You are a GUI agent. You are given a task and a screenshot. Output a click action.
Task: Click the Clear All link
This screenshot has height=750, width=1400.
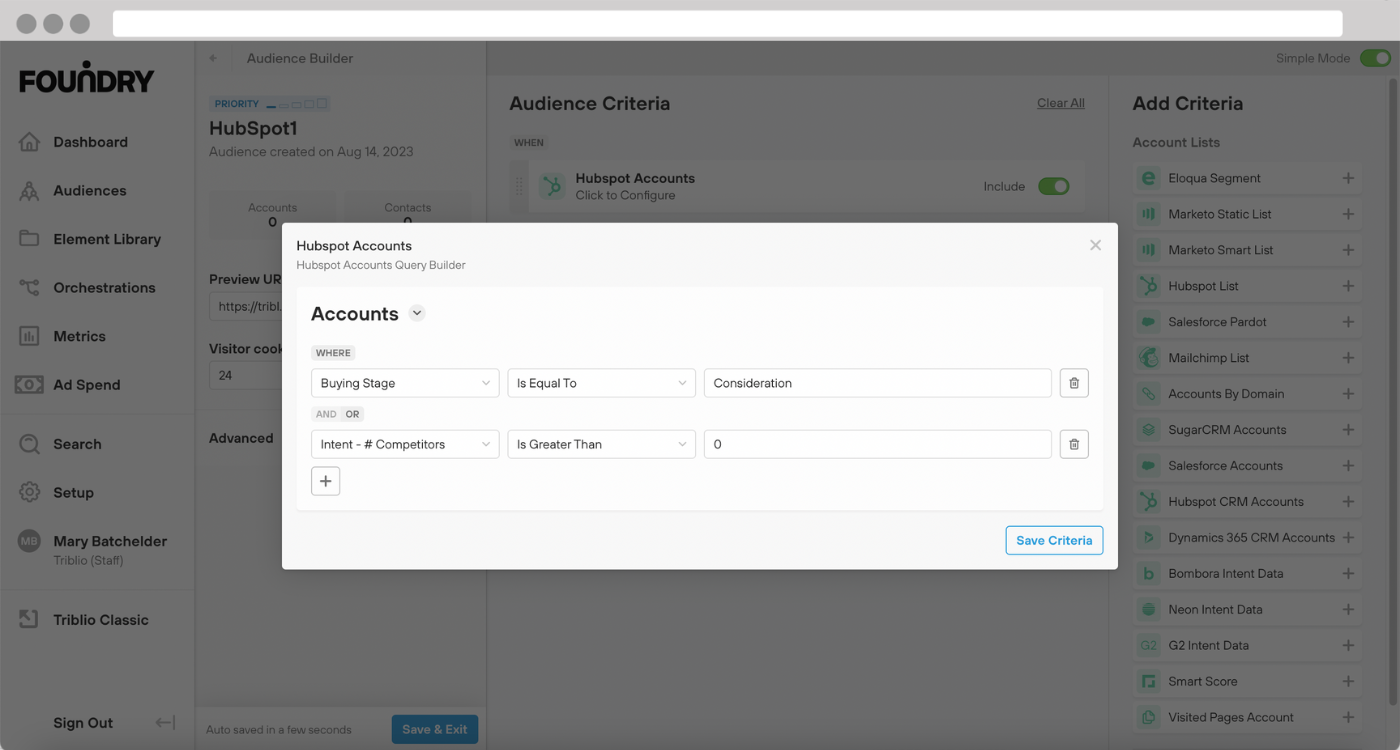[1060, 103]
